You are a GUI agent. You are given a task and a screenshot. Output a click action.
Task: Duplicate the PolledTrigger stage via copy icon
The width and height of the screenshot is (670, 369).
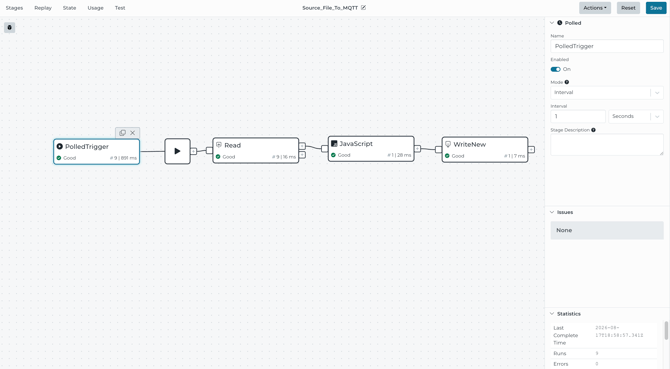122,133
